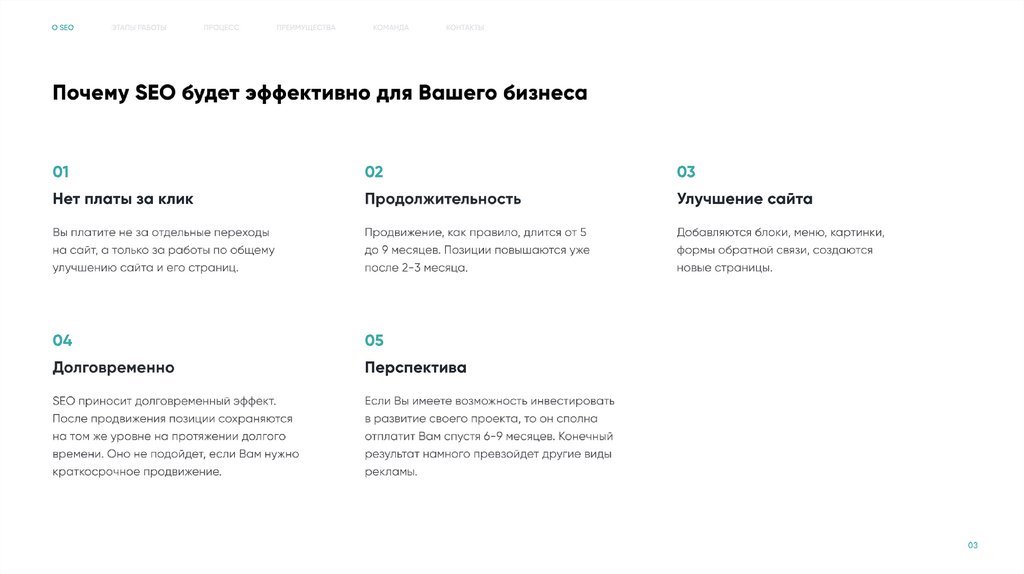
Task: Select the 'Команда' navigation item
Action: click(x=391, y=27)
